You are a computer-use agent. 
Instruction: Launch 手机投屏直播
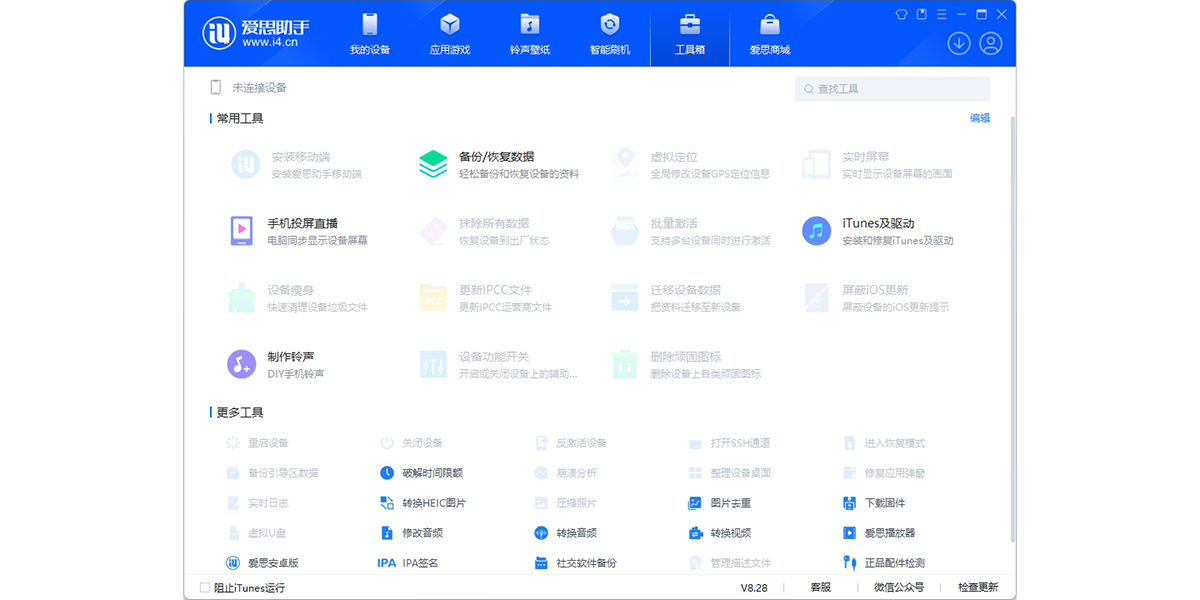(298, 231)
